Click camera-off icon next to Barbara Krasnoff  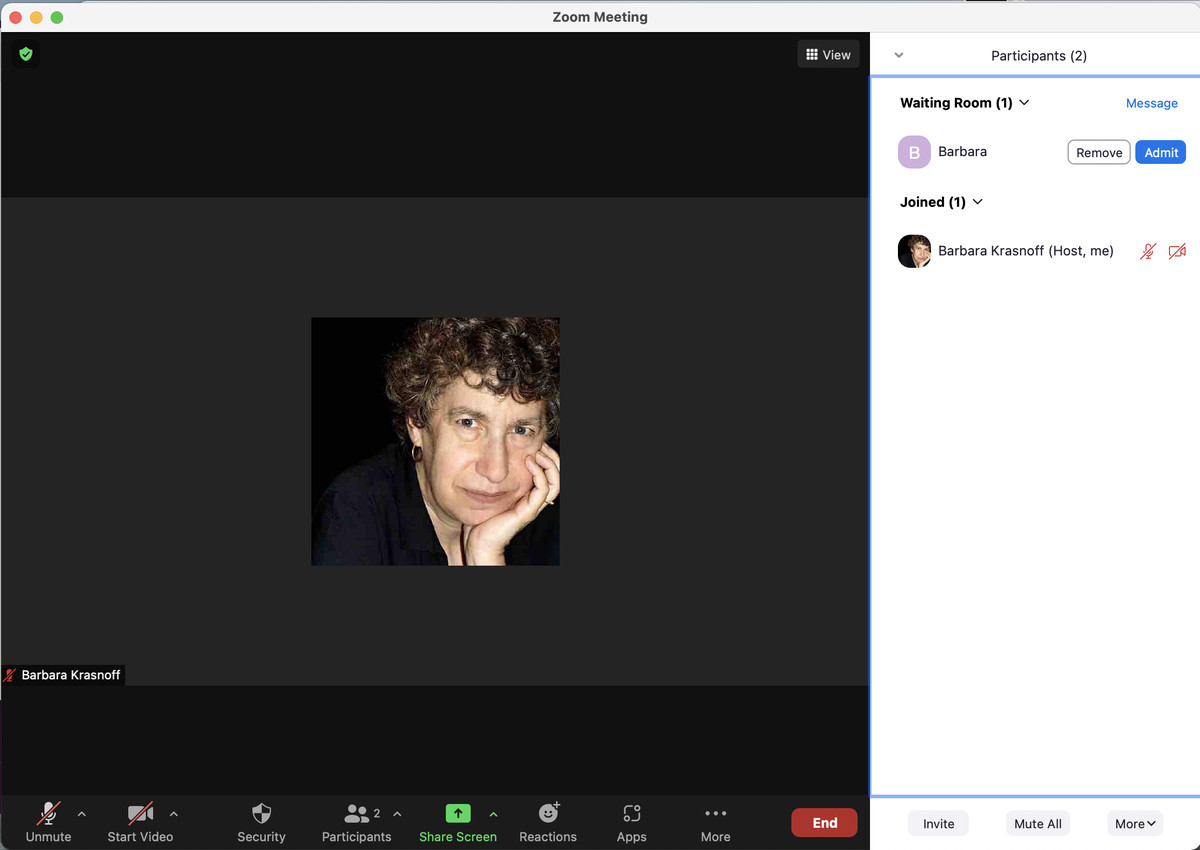[1177, 251]
